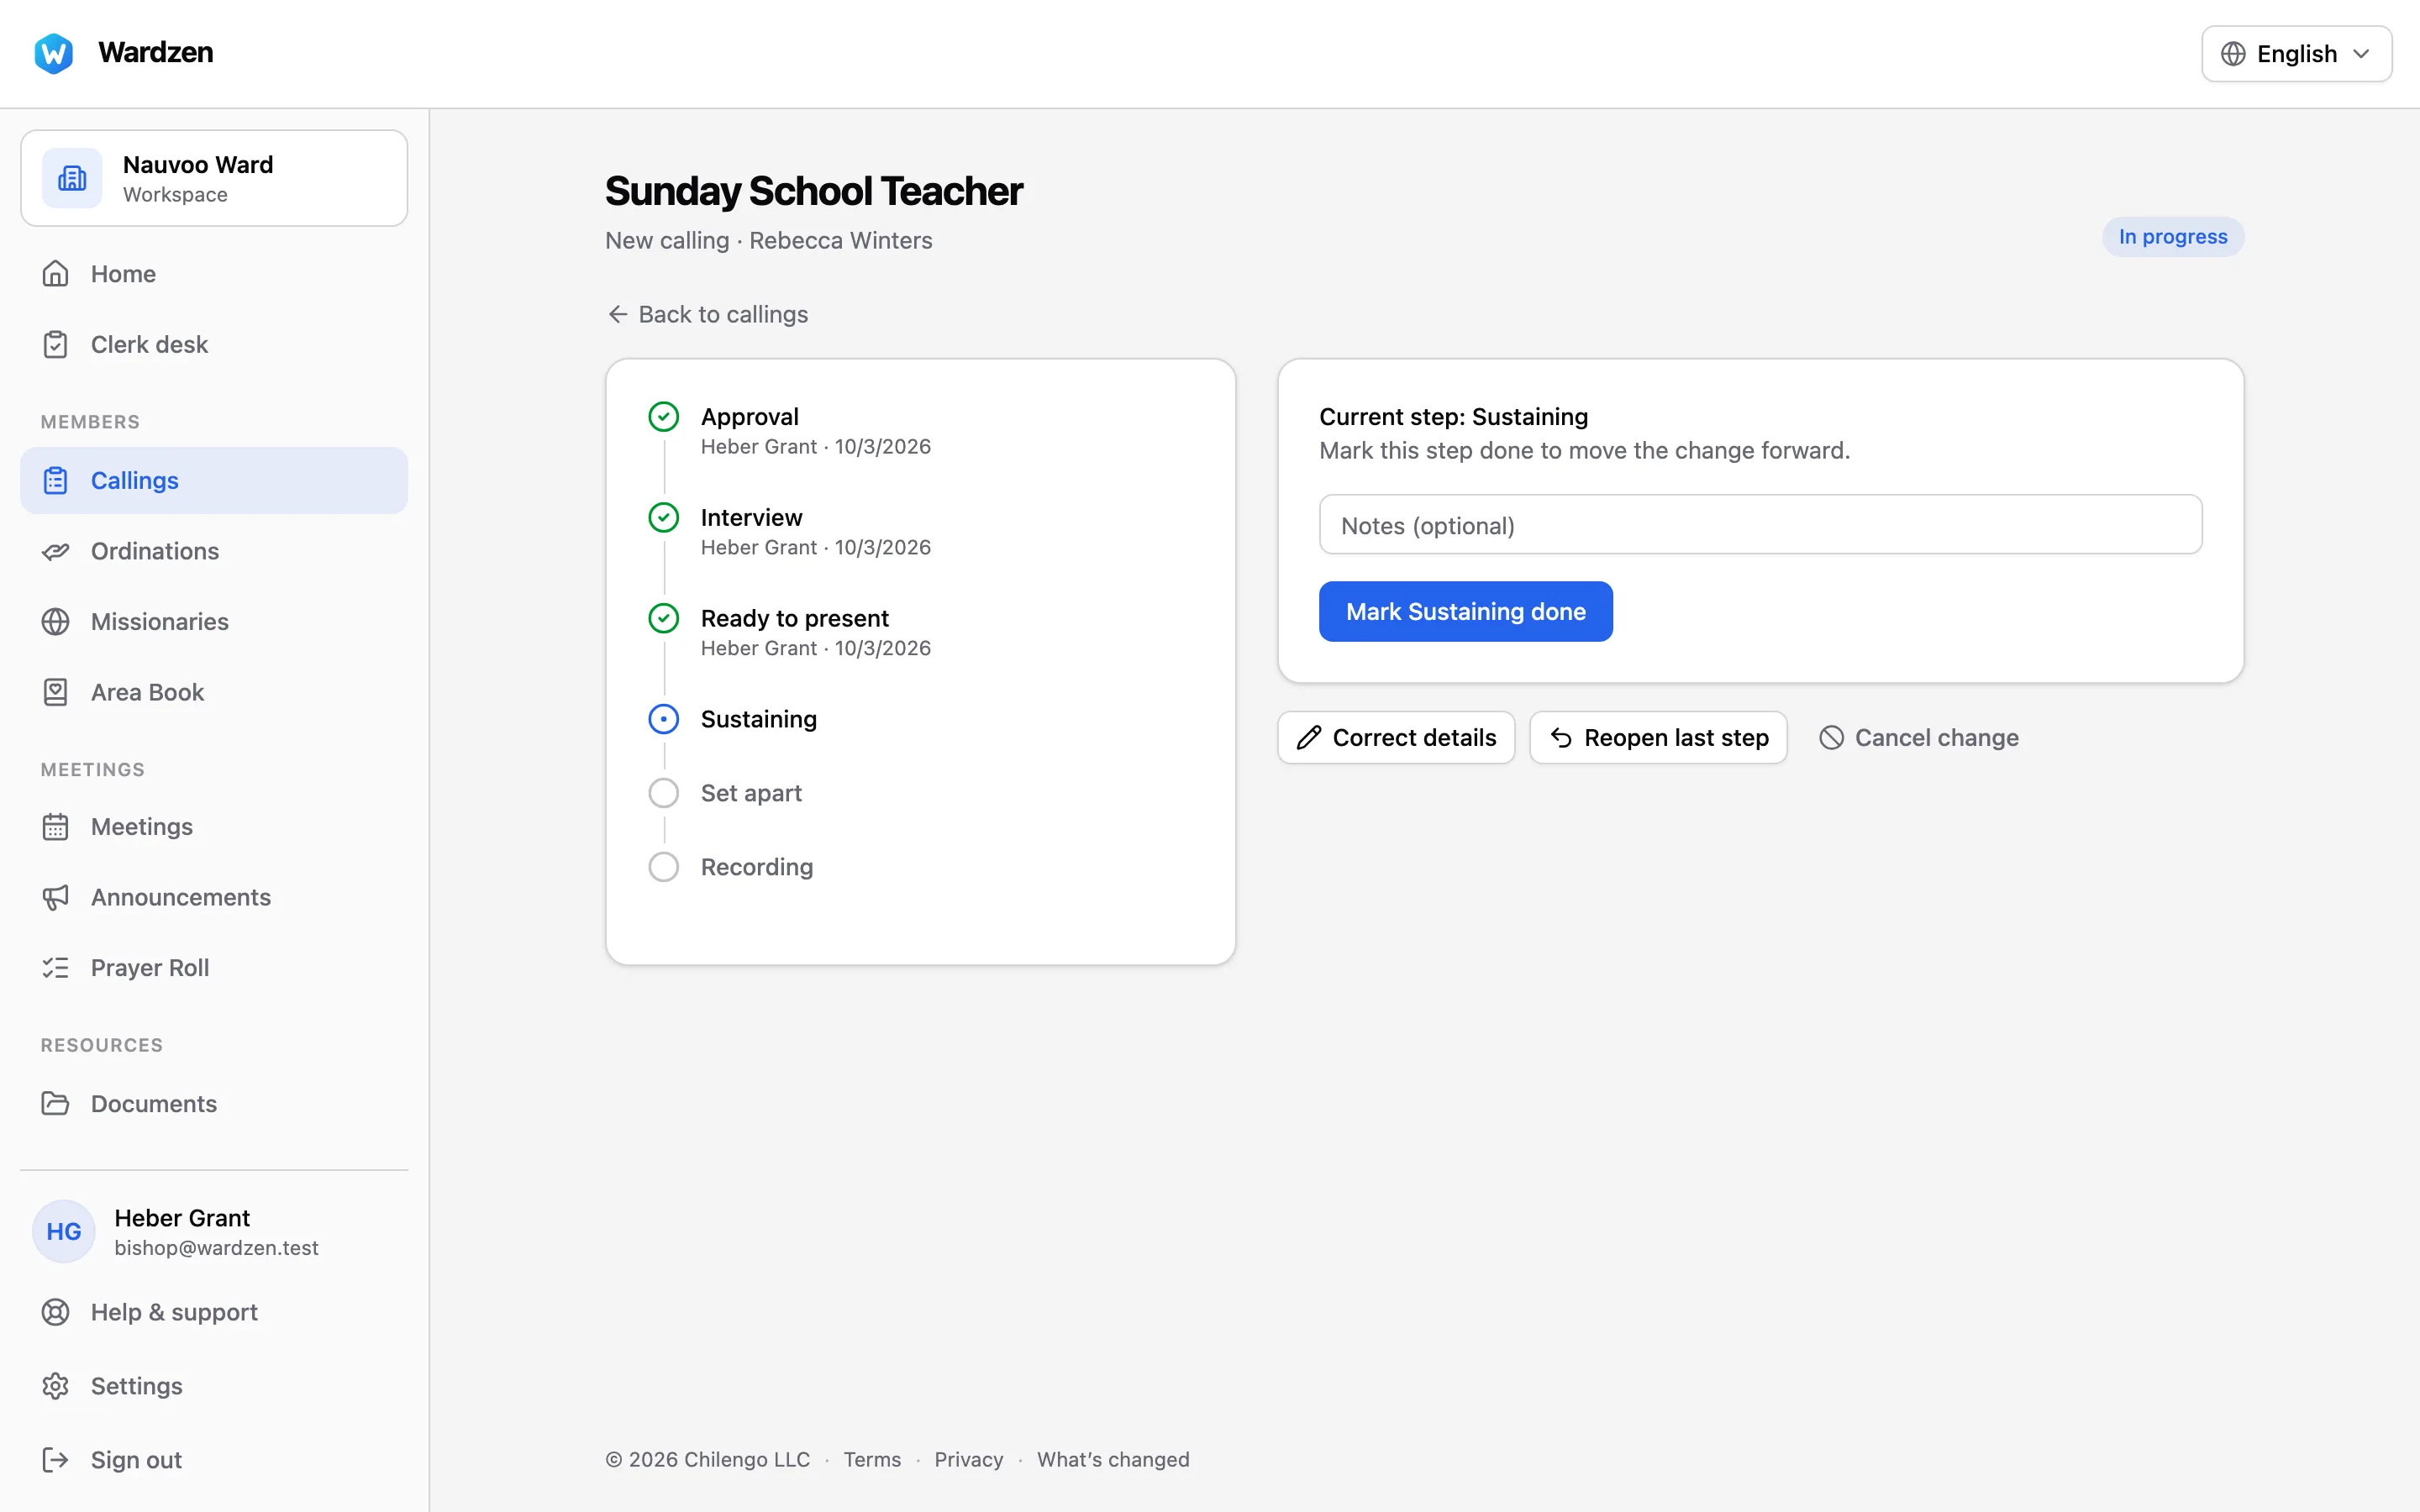Viewport: 2420px width, 1512px height.
Task: Open What's changed footer link
Action: click(x=1113, y=1459)
